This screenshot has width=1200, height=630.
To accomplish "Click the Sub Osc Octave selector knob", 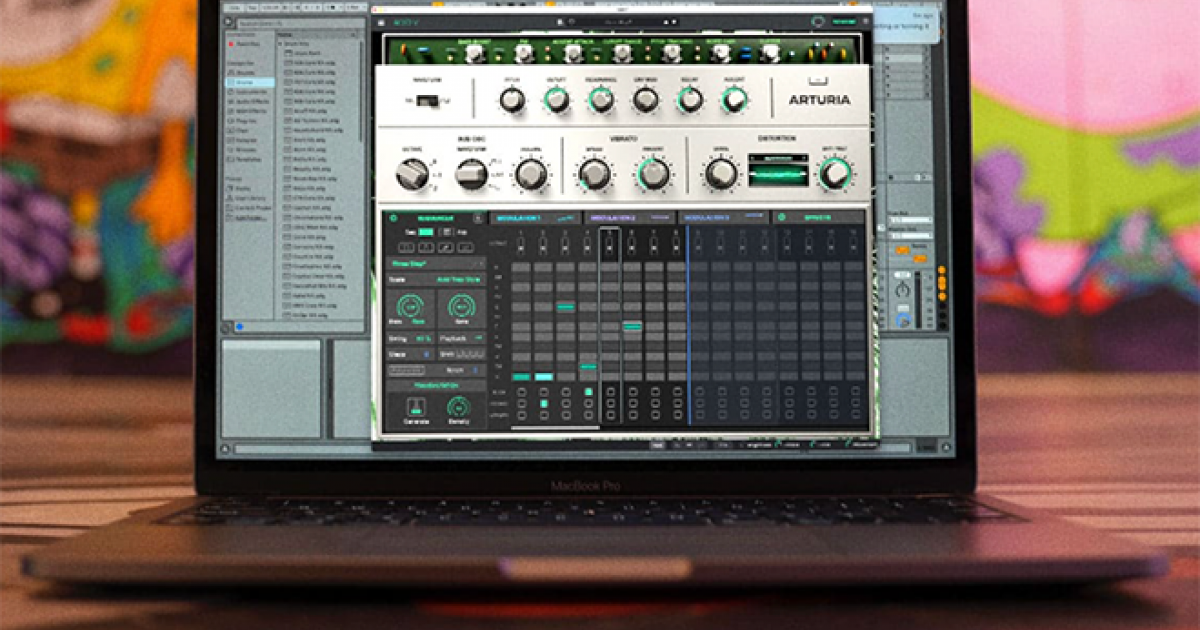I will [x=411, y=175].
